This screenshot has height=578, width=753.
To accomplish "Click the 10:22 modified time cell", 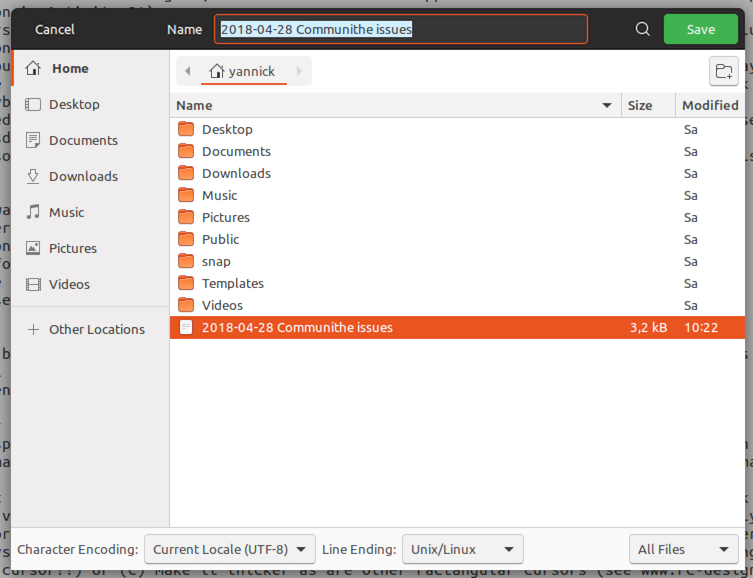I will coord(701,327).
